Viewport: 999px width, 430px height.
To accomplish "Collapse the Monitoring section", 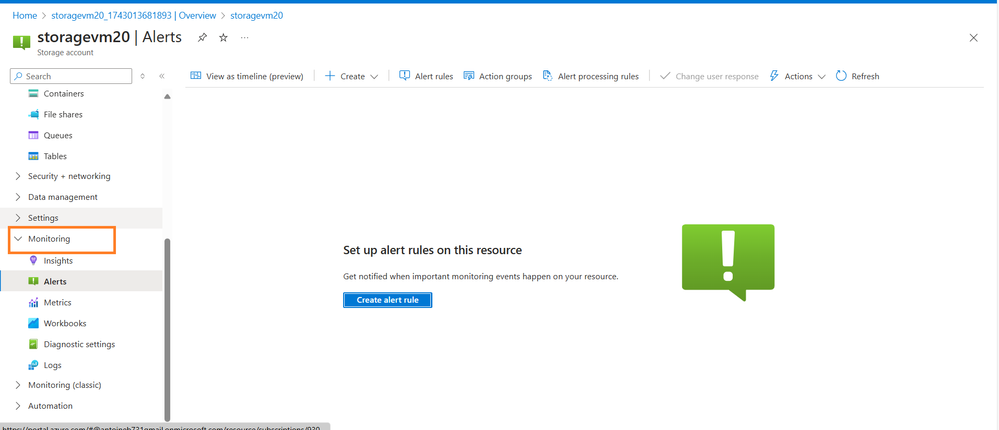I will pos(18,239).
